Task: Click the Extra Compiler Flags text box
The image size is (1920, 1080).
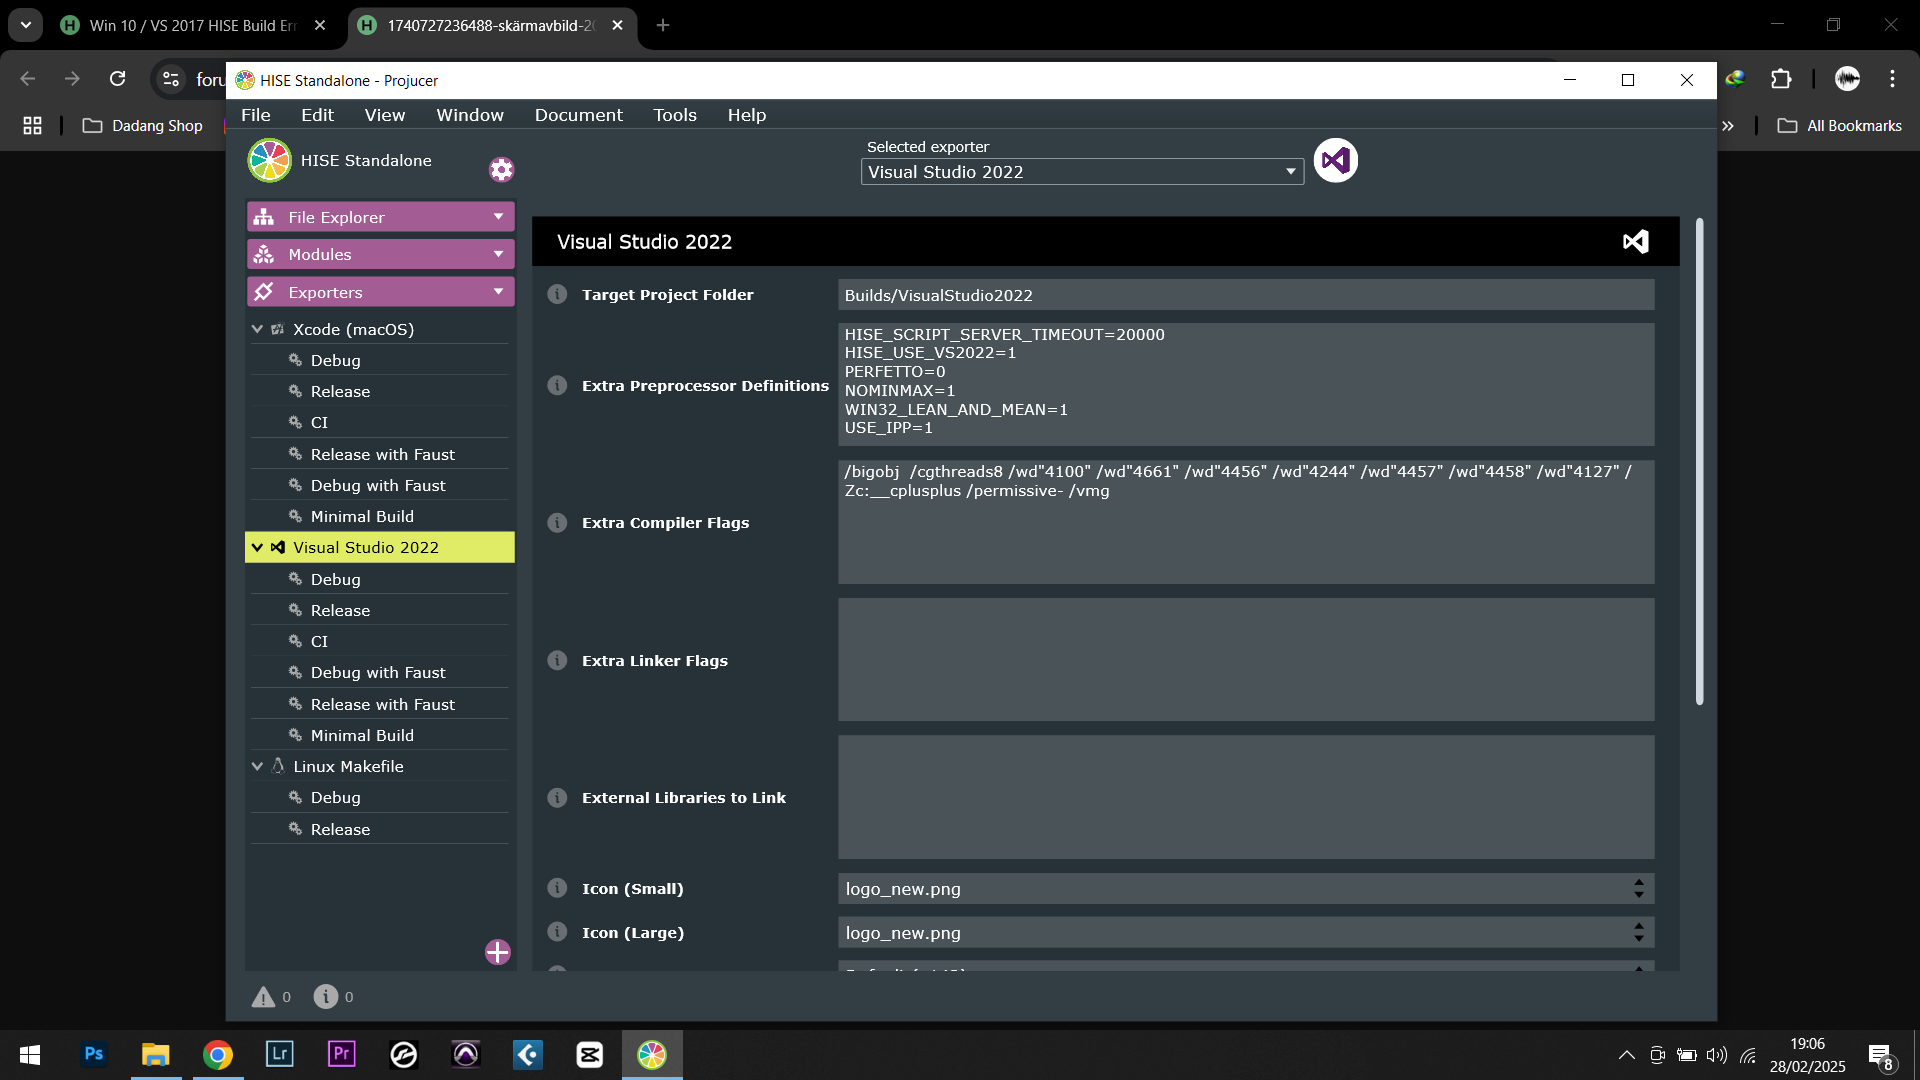Action: click(1246, 522)
